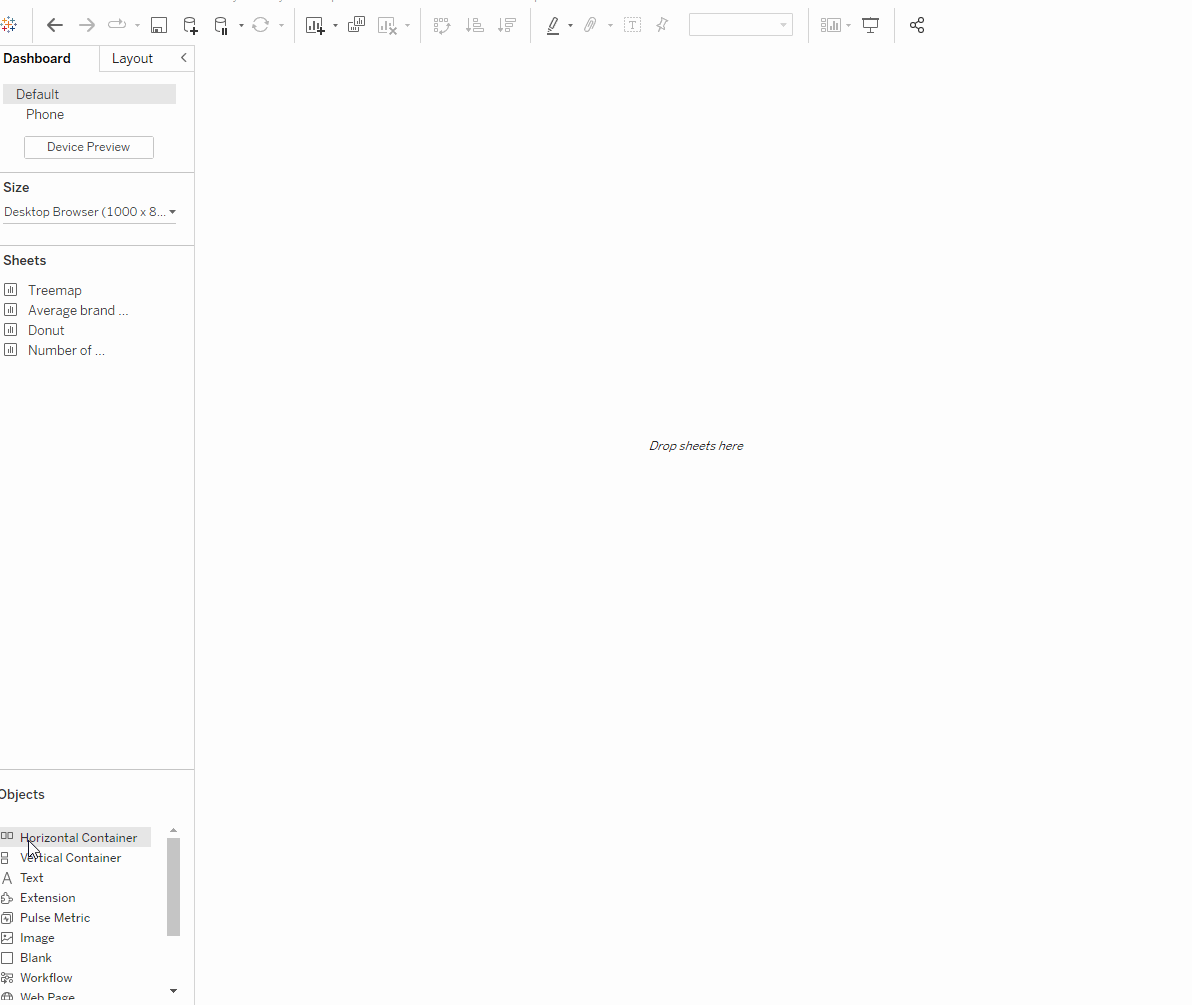Choose the Image object
The width and height of the screenshot is (1192, 1005).
click(36, 938)
